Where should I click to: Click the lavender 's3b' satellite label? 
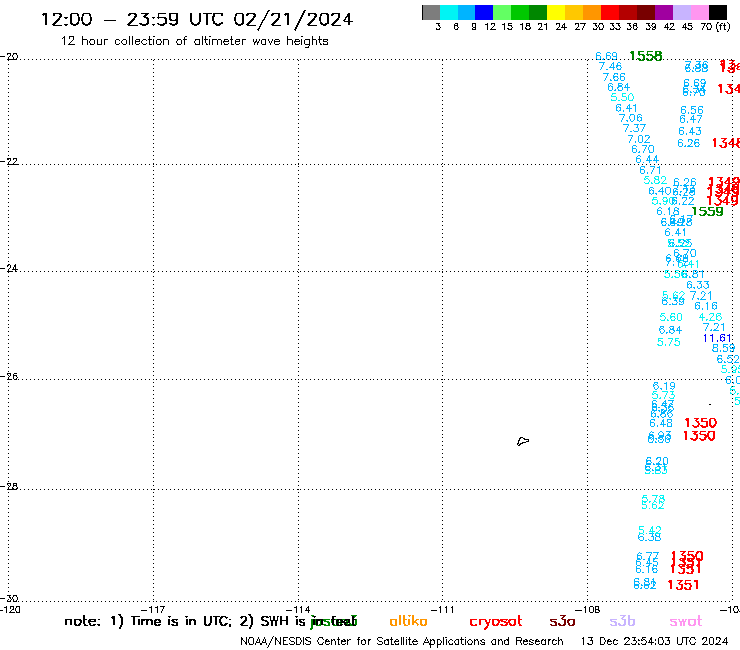pyautogui.click(x=622, y=621)
